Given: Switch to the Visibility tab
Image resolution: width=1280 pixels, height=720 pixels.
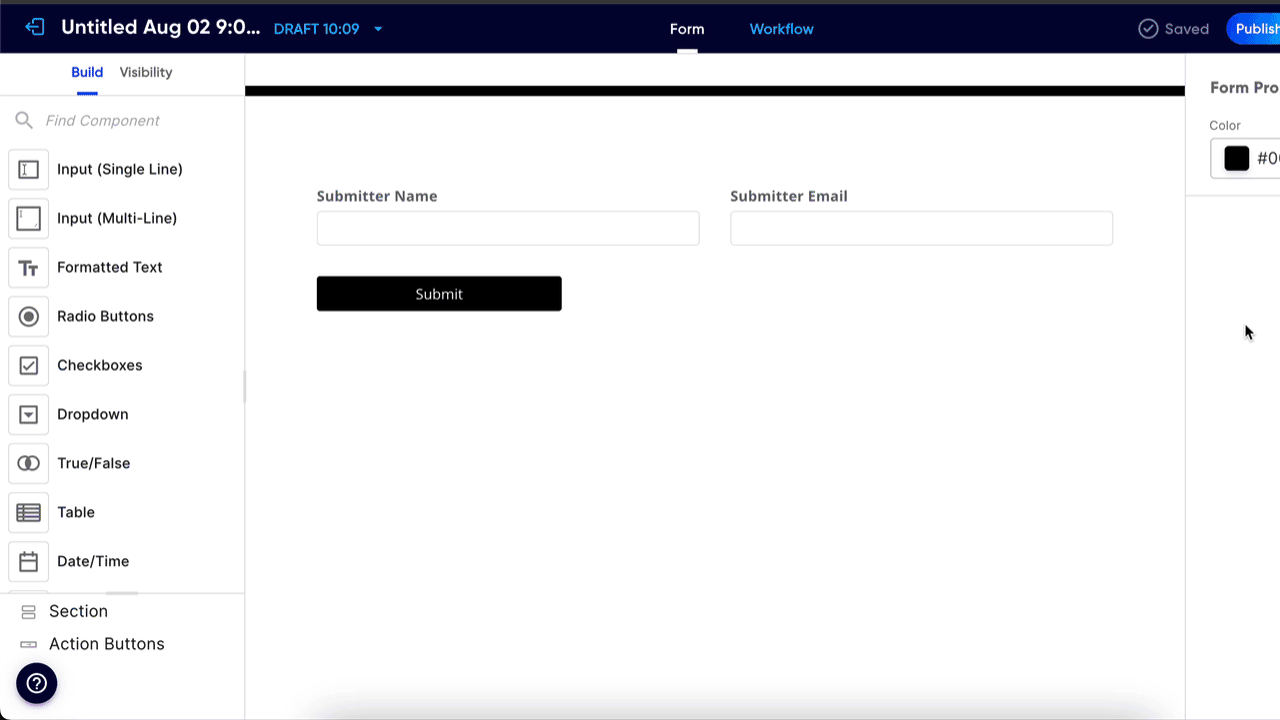Looking at the screenshot, I should [x=146, y=72].
